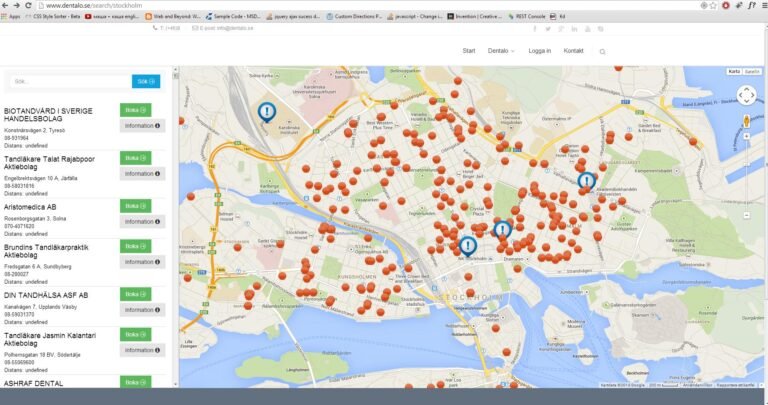
Task: Click the blue exclamation marker near Karolinska
Action: pyautogui.click(x=266, y=112)
